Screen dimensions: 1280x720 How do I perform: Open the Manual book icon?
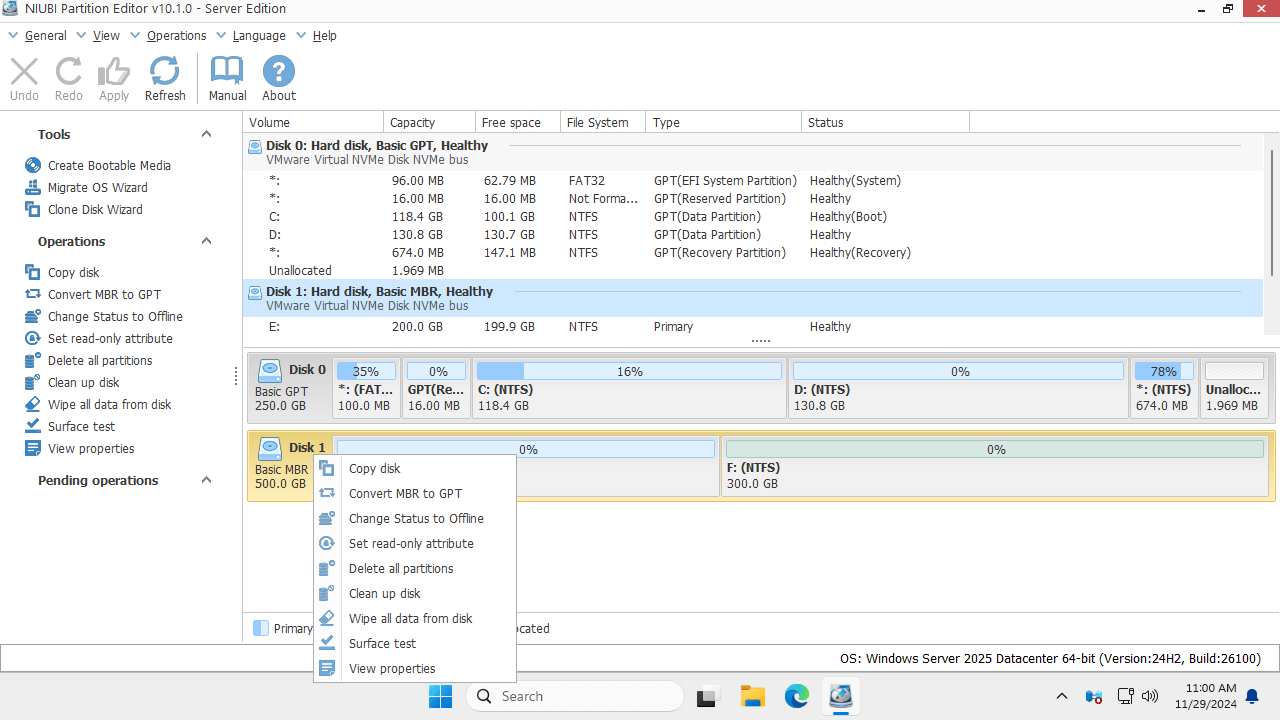tap(227, 79)
